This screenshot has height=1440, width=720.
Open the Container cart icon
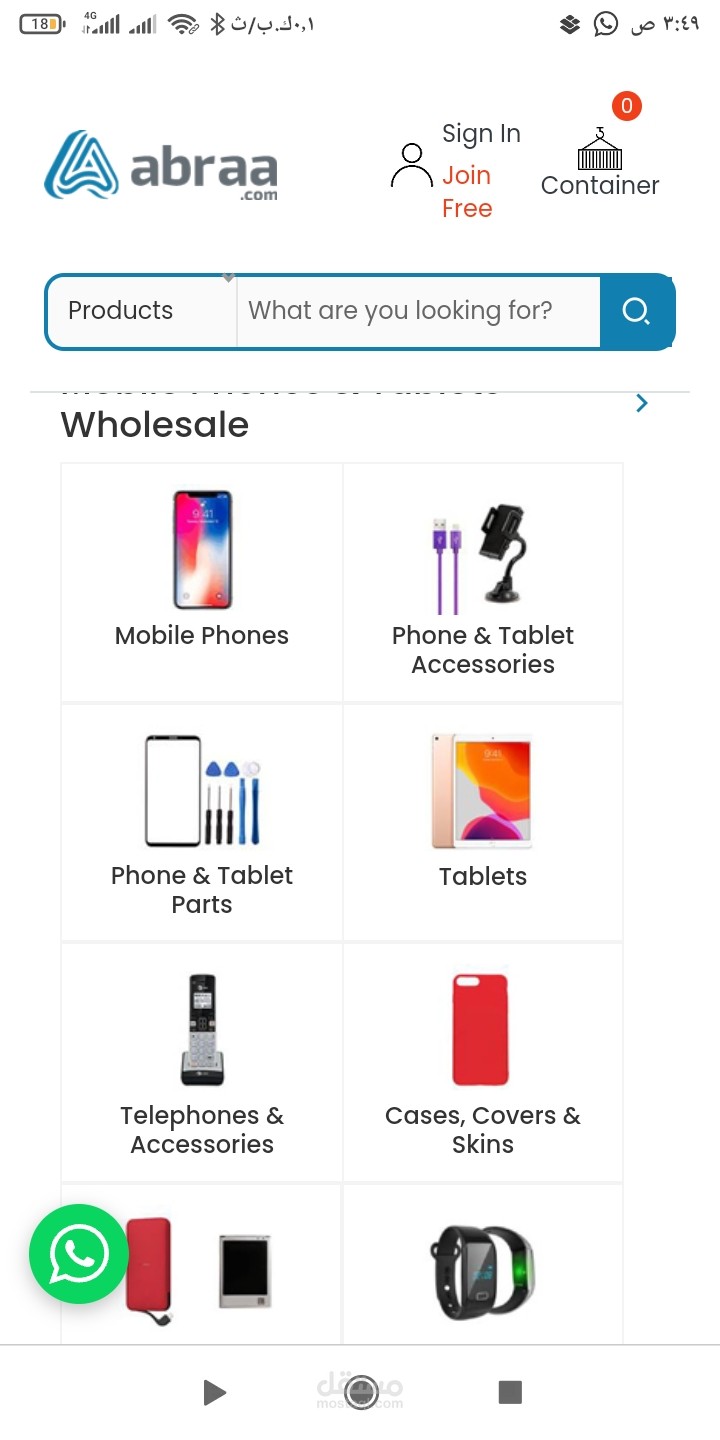click(600, 155)
